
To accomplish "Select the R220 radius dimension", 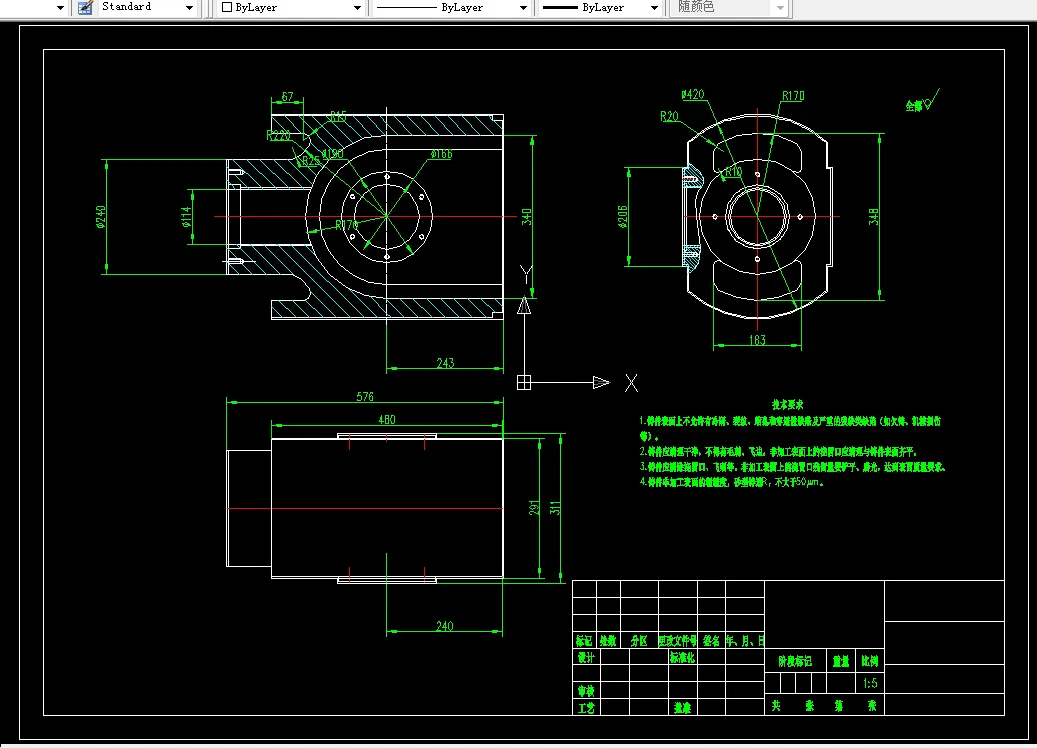I will [x=278, y=136].
